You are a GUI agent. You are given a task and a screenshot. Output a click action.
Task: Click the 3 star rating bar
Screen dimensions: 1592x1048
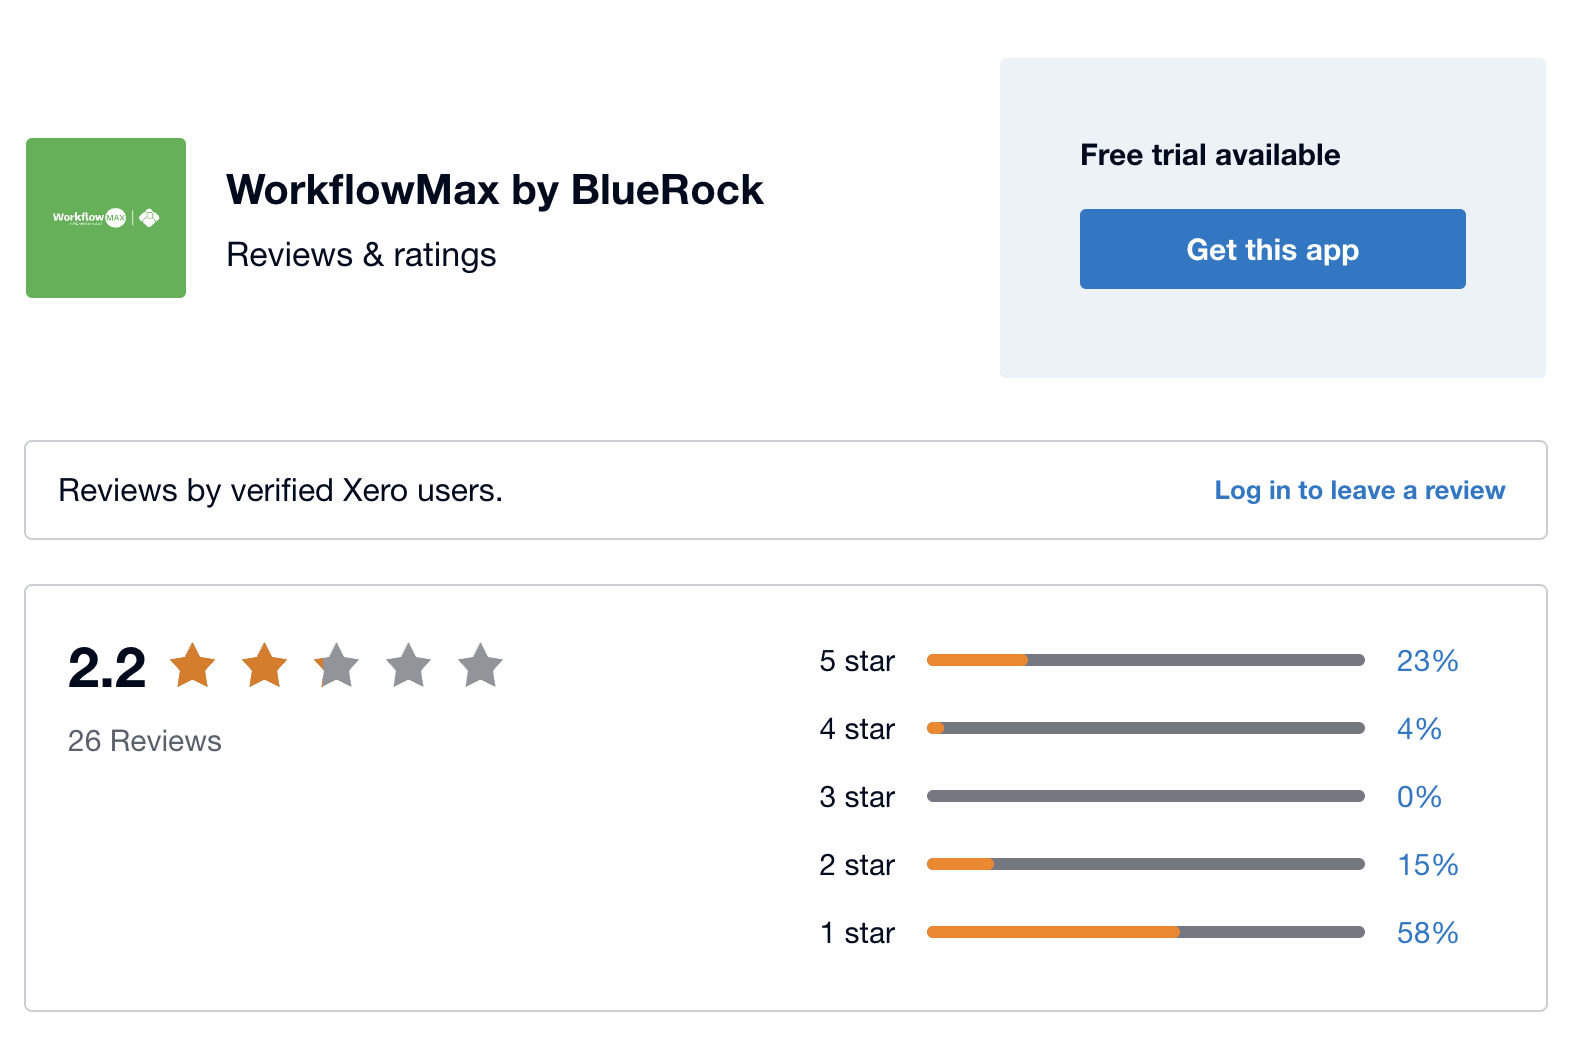point(1146,796)
